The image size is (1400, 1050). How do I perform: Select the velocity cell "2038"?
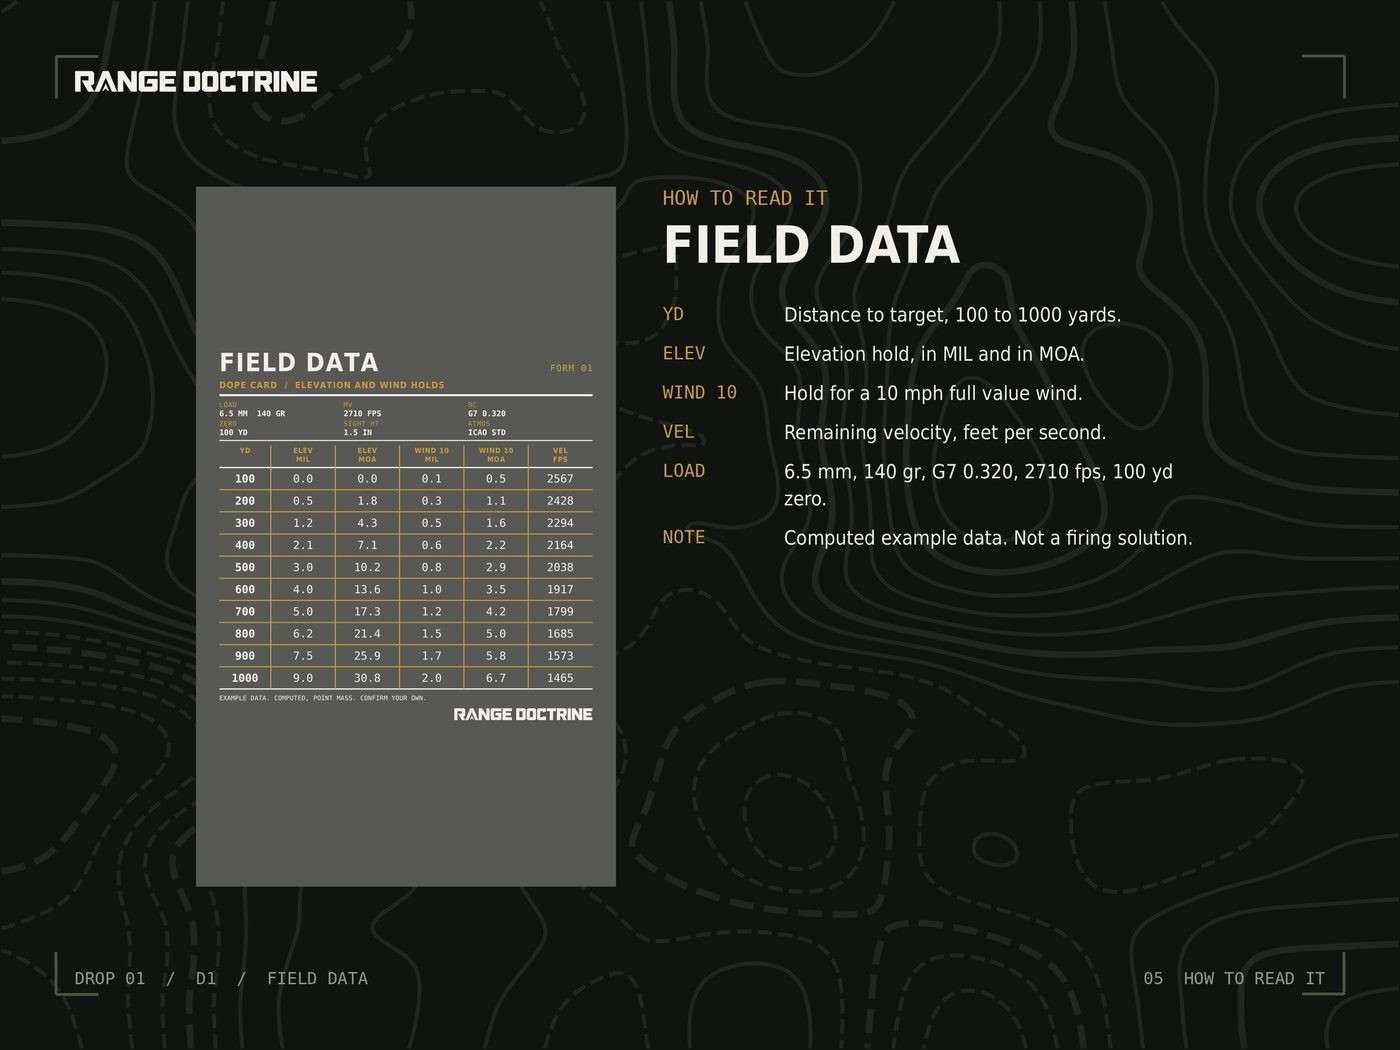560,567
